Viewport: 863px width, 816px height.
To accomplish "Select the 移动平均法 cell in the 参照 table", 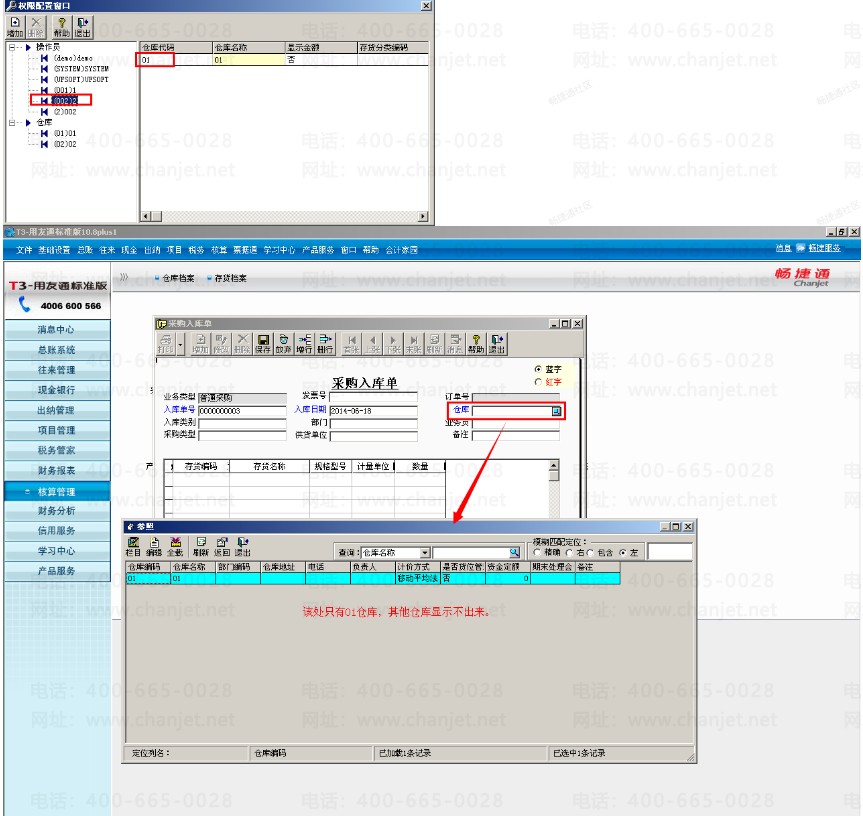I will pos(418,578).
